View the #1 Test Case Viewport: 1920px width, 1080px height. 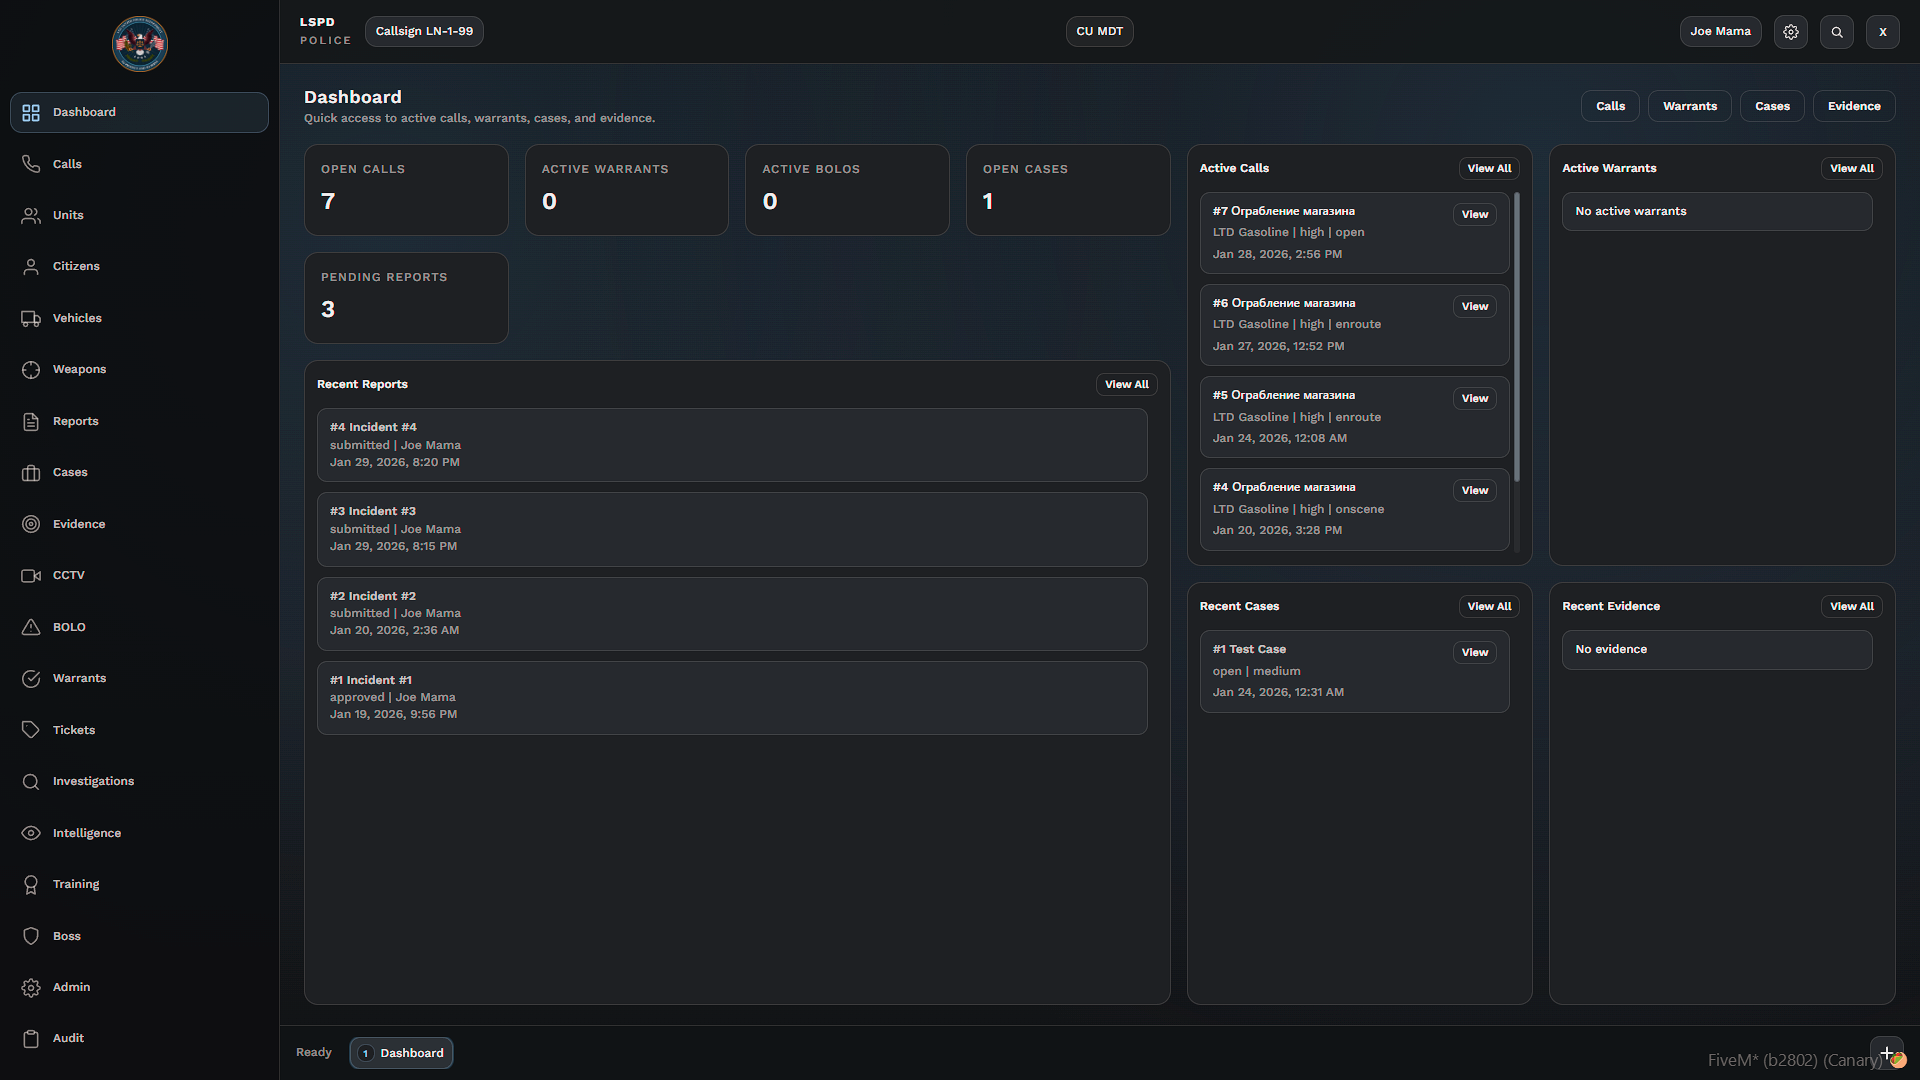1474,652
